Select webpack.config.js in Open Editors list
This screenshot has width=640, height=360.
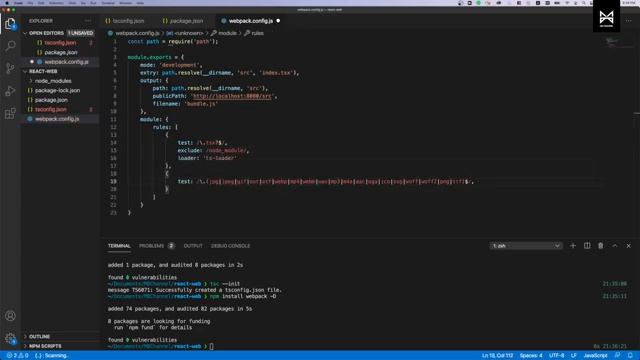click(66, 62)
